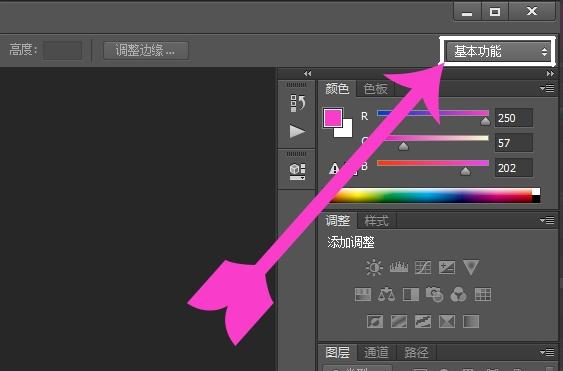Collapse the icon dock using double arrows
Viewport: 563px width, 371px height.
[x=307, y=73]
